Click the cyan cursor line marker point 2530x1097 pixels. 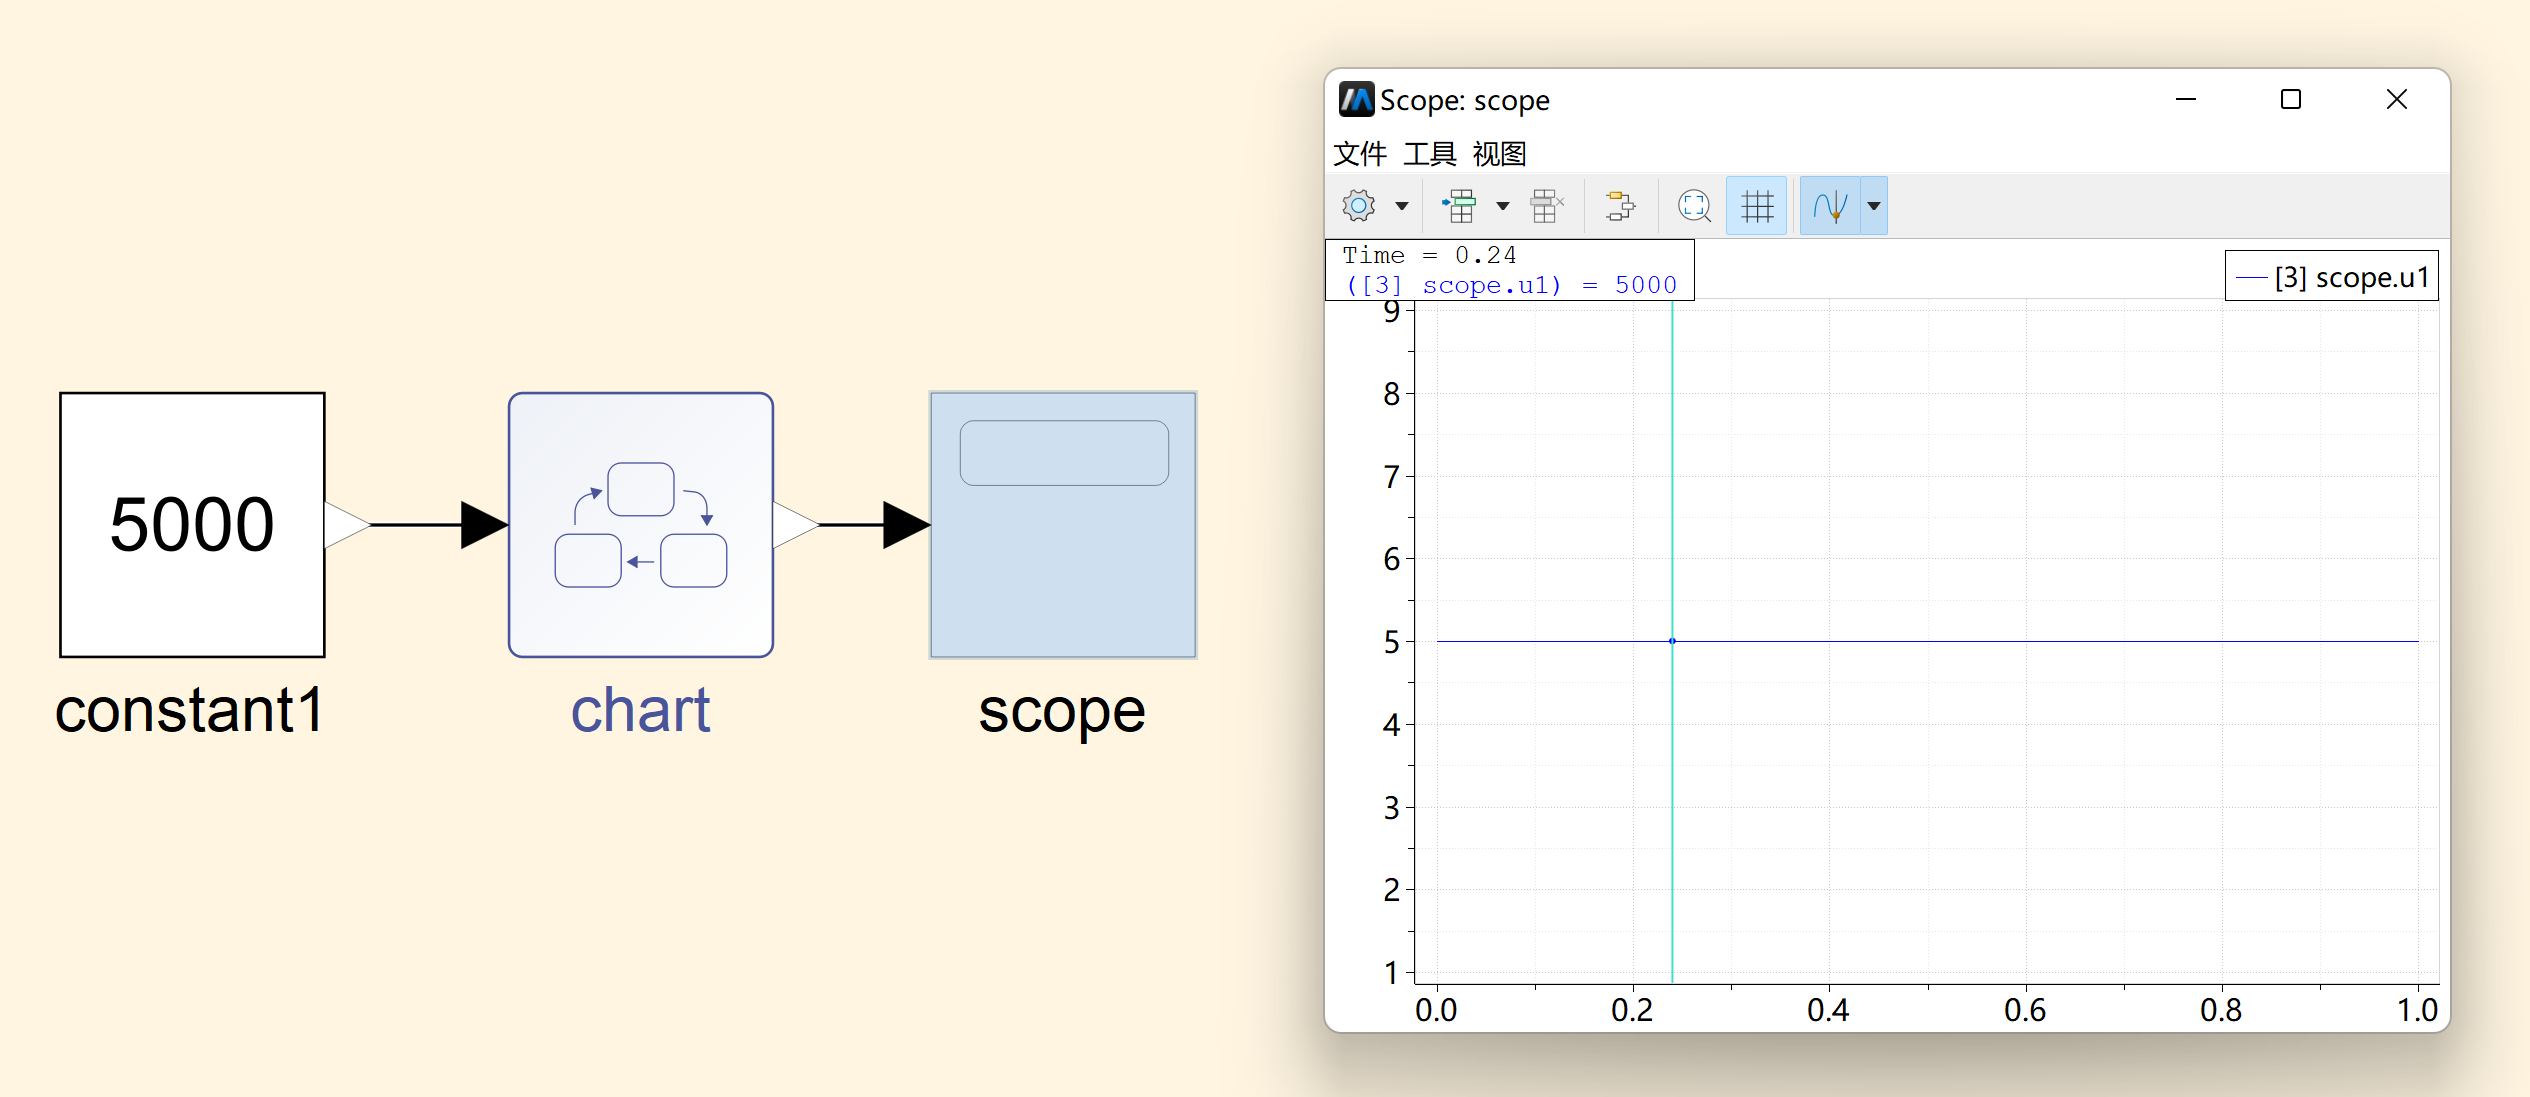pos(1672,641)
